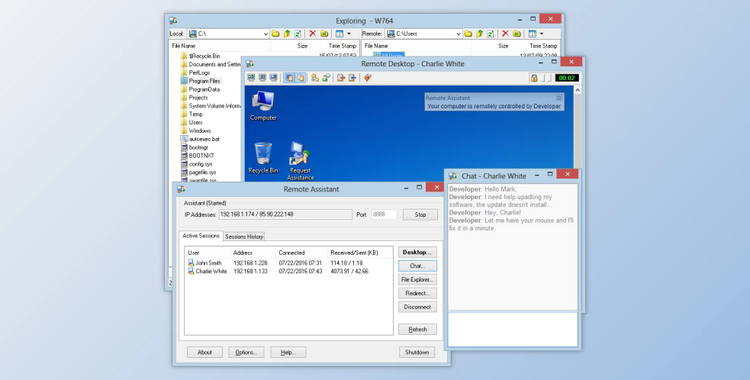The height and width of the screenshot is (380, 750).
Task: Toggle second highlighted control button in Remote Desktop toolbar
Action: click(300, 78)
